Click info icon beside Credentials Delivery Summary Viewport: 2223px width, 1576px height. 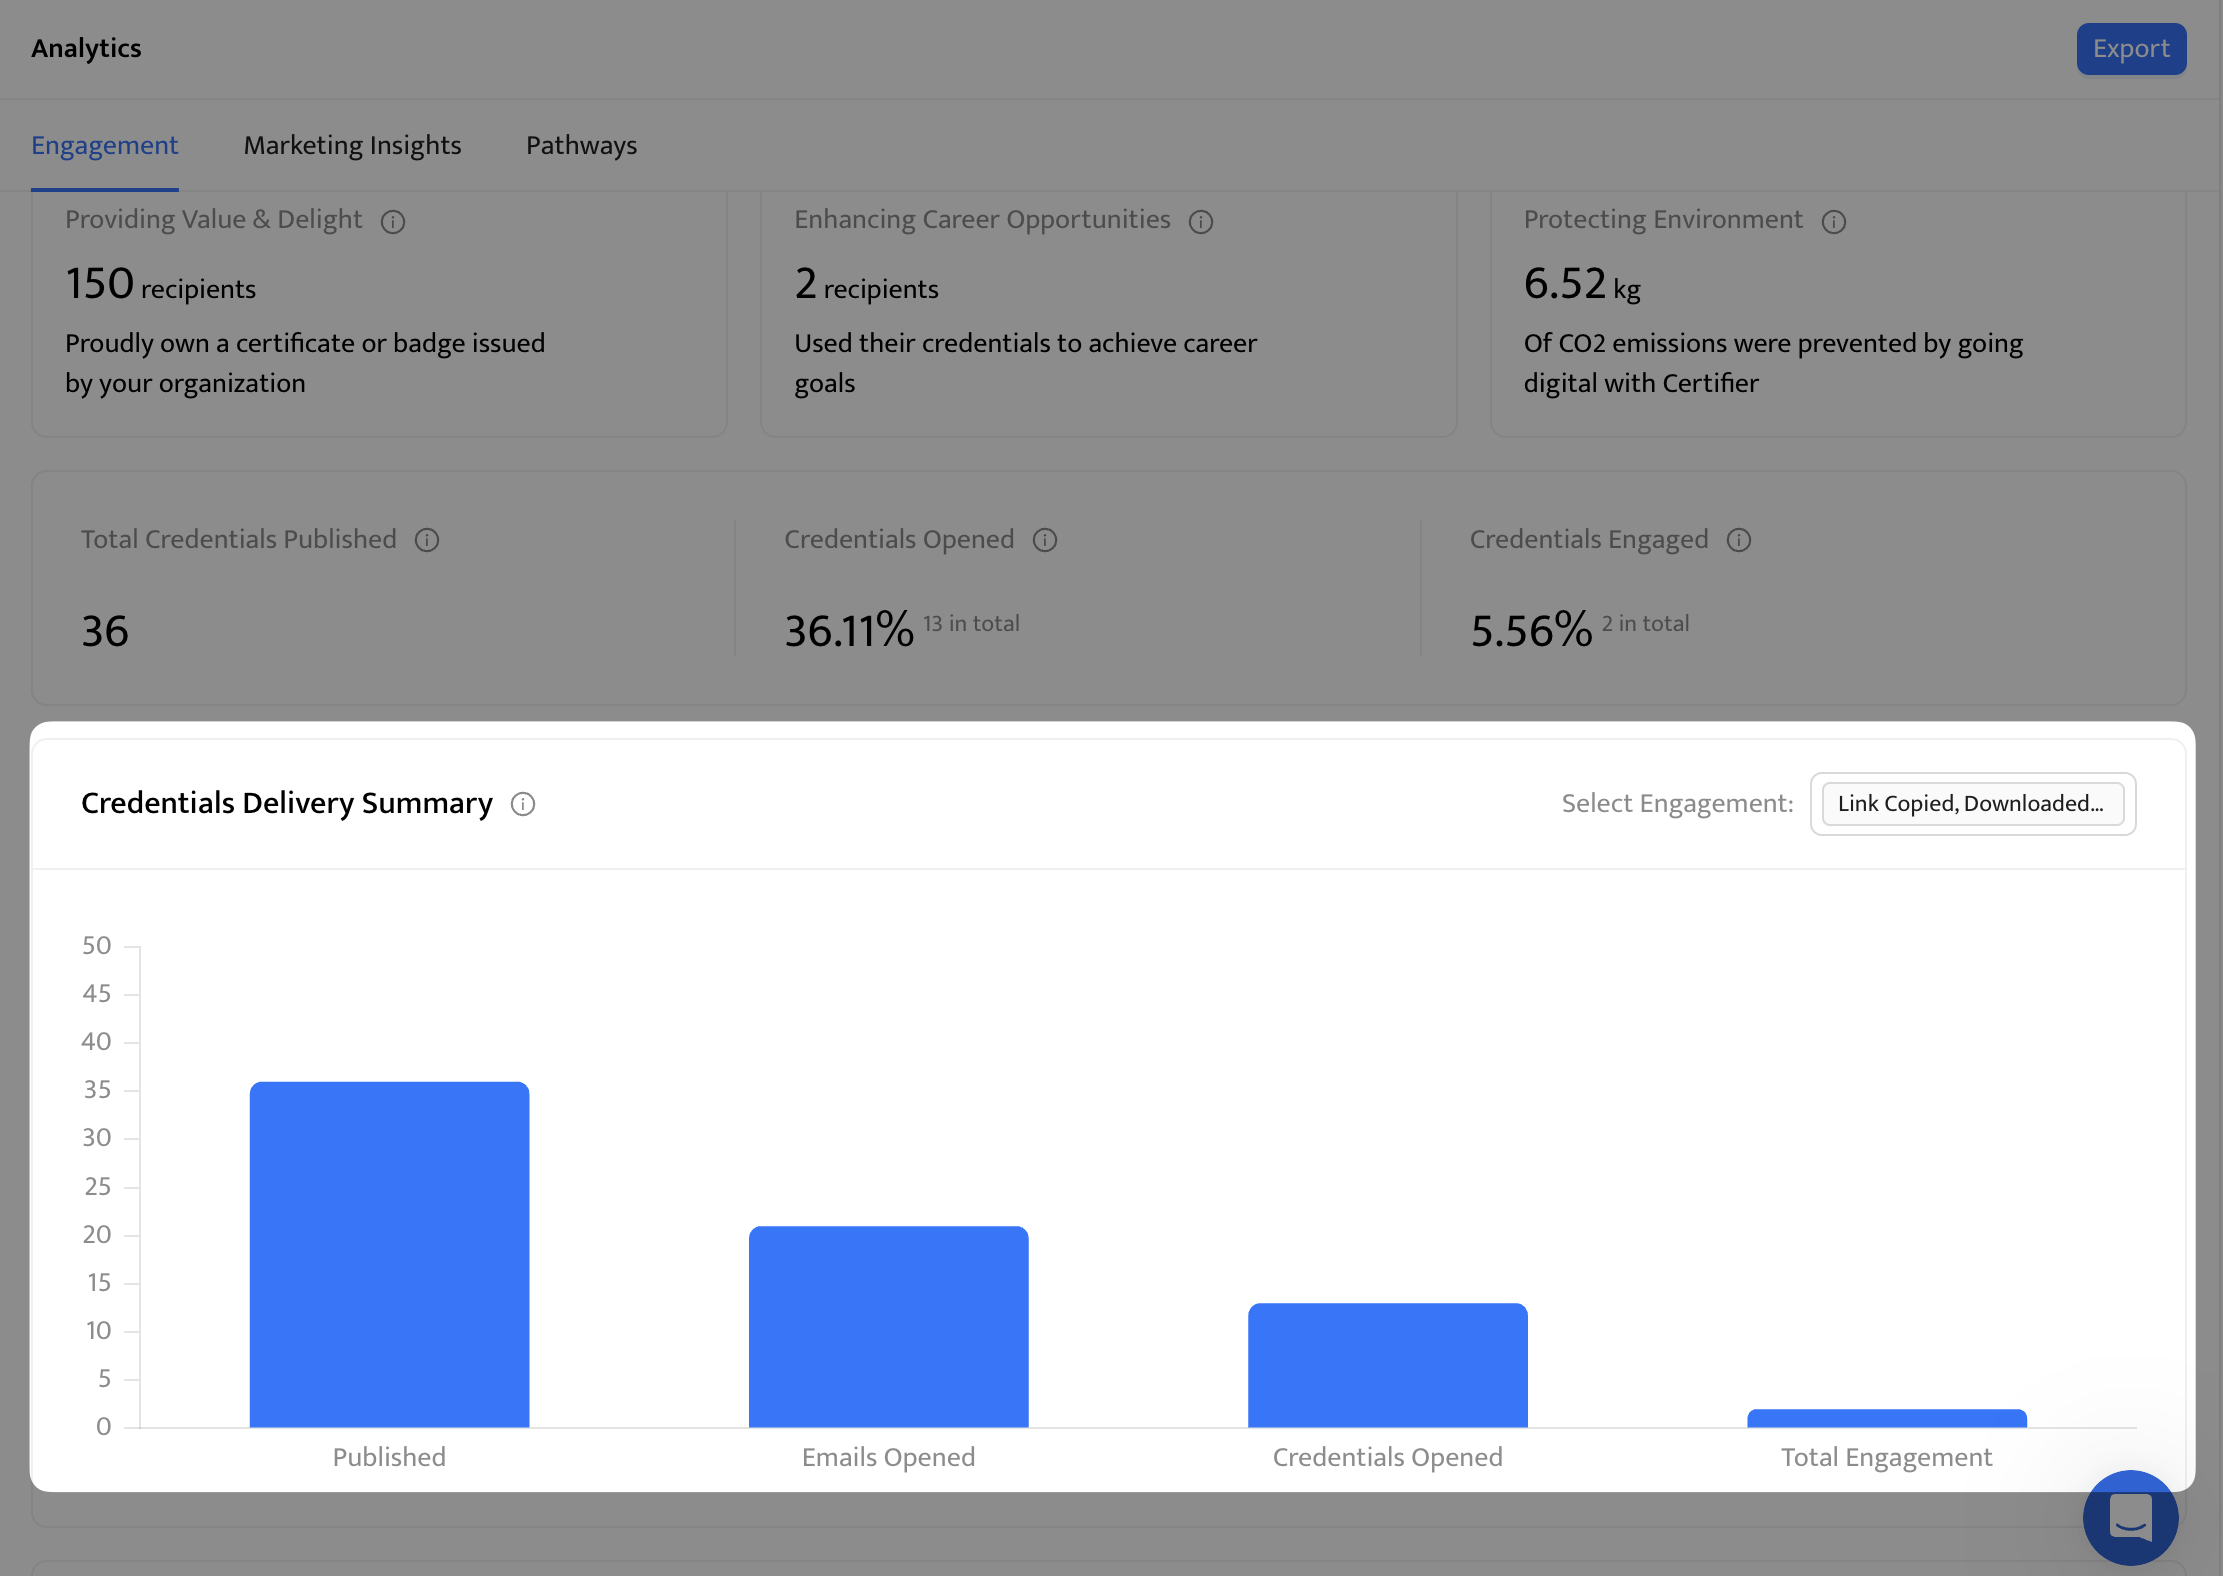point(523,804)
